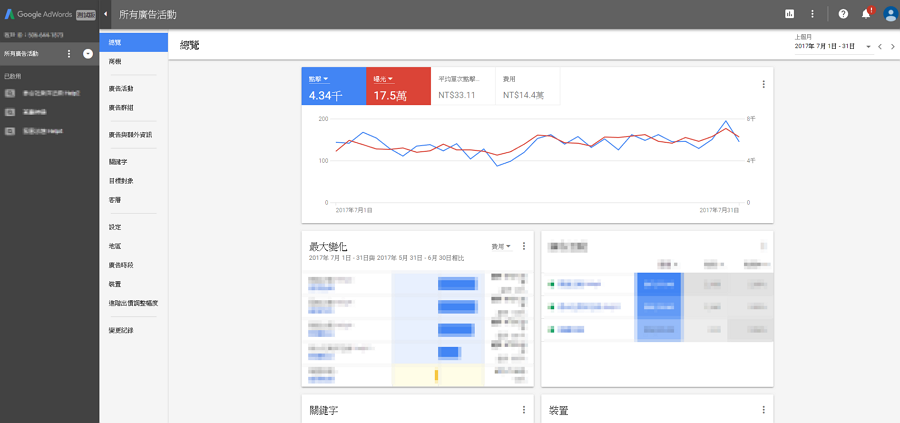Image resolution: width=900 pixels, height=423 pixels.
Task: Open the 費用 dropdown in 最大變化 card
Action: click(x=501, y=246)
